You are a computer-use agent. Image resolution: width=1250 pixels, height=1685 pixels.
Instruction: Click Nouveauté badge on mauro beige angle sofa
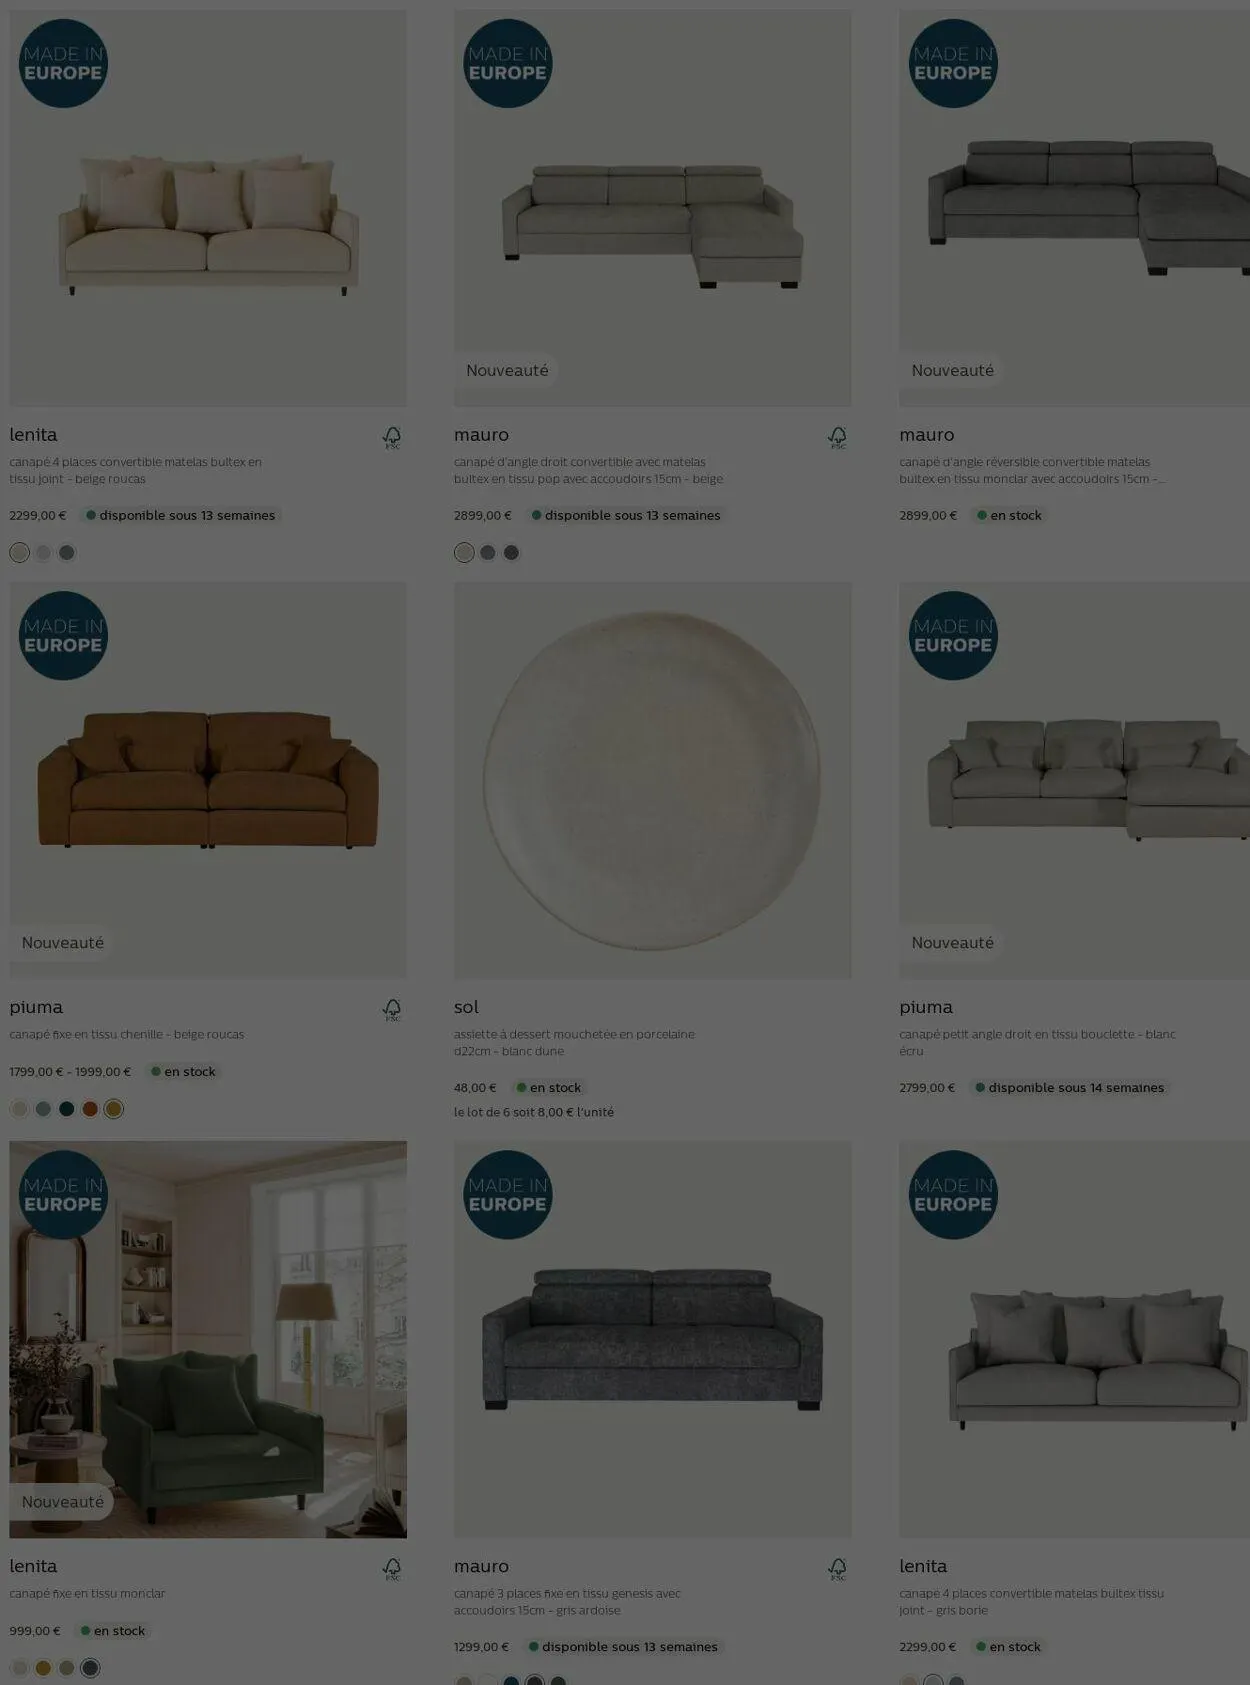[x=507, y=370]
